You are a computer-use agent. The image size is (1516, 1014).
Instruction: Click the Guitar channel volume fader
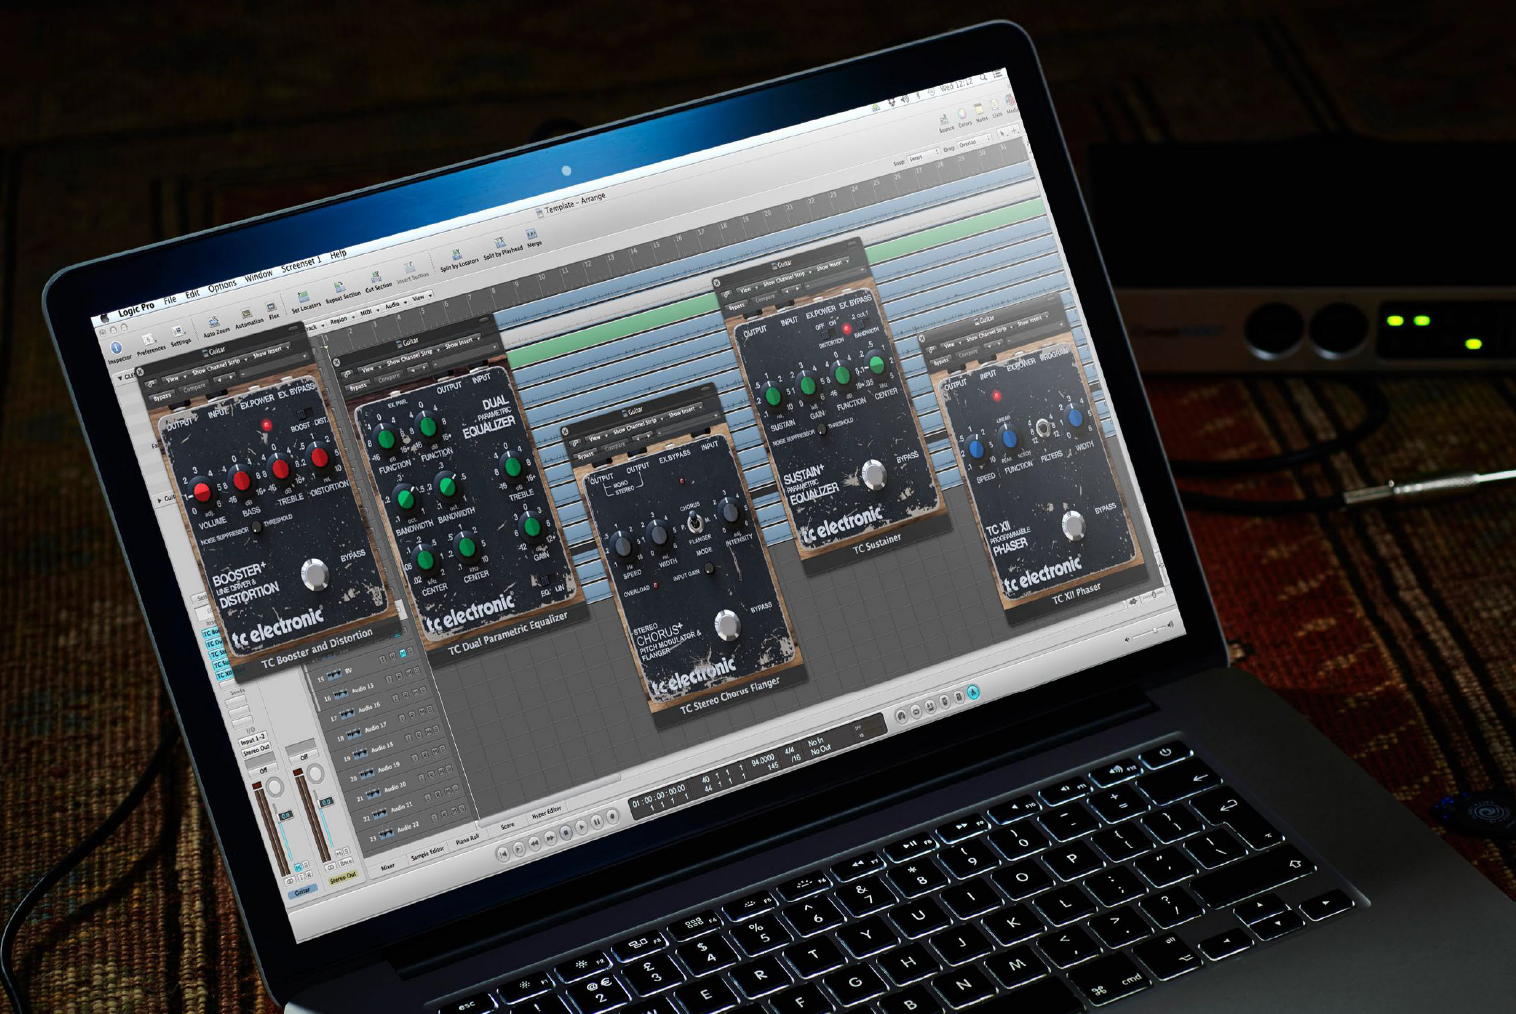click(286, 816)
